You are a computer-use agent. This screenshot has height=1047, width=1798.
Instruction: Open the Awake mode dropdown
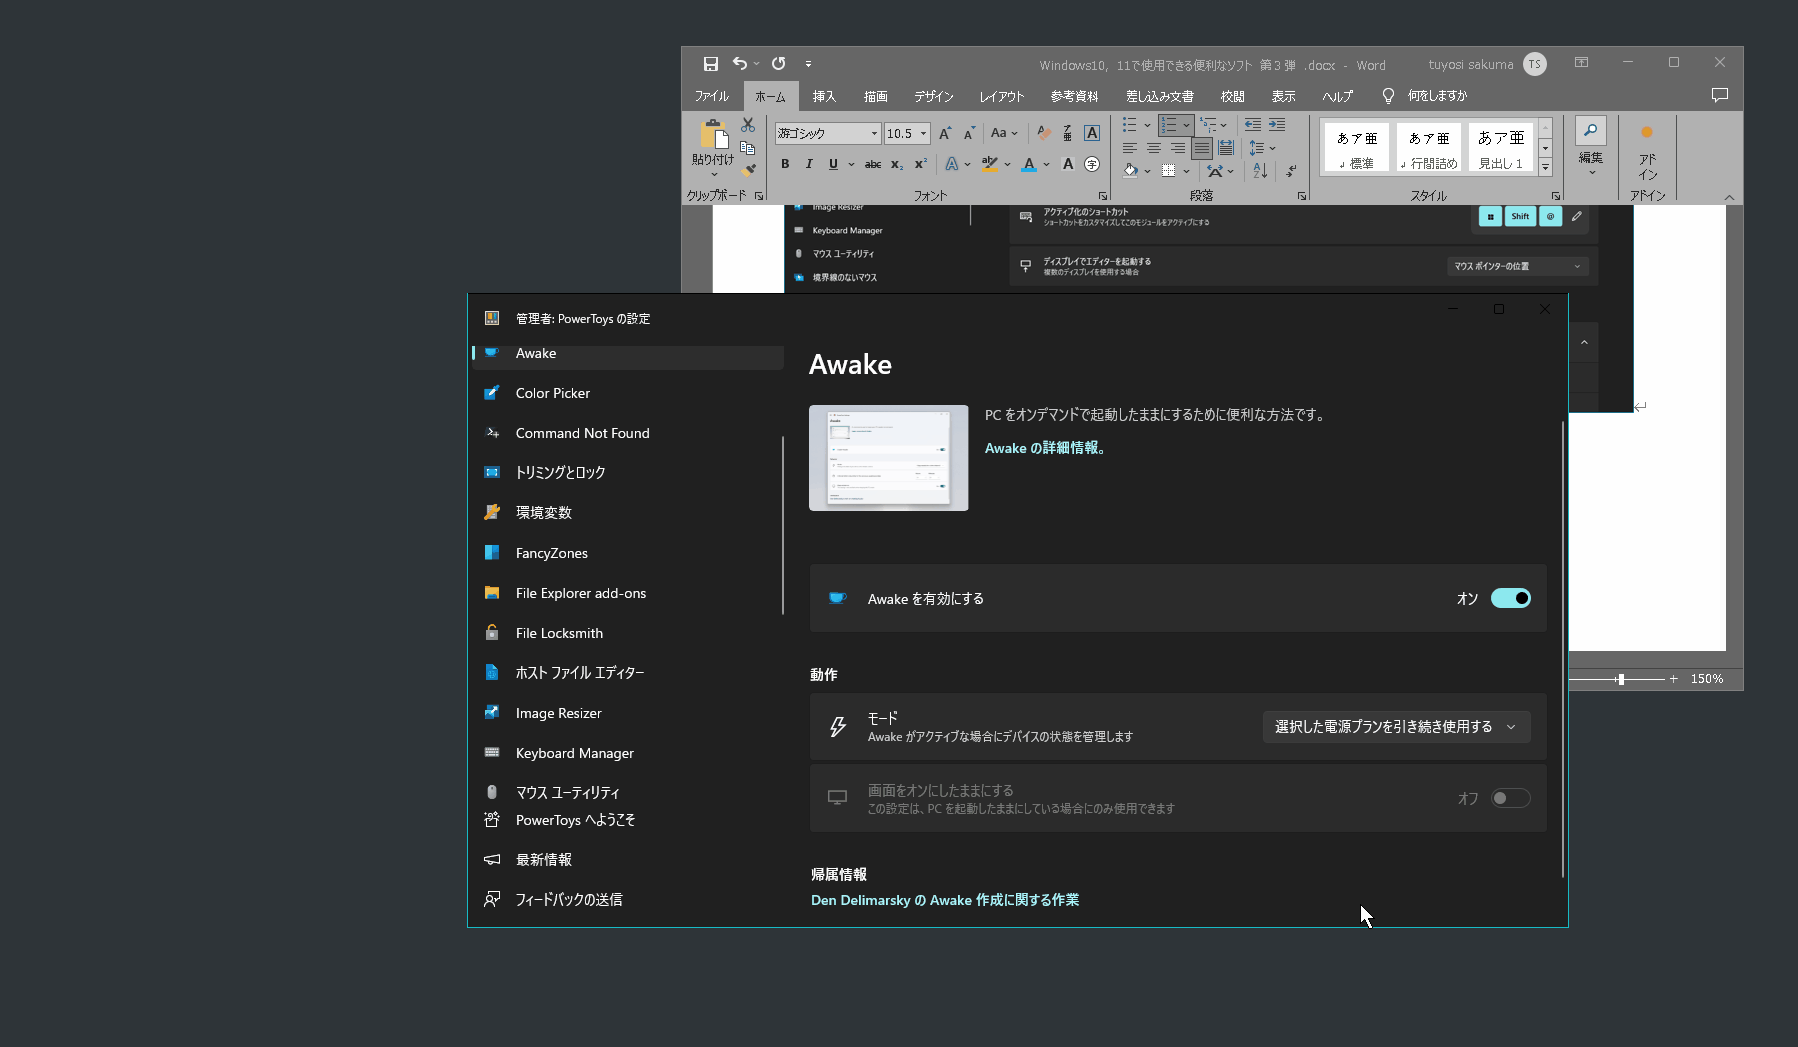tap(1396, 727)
